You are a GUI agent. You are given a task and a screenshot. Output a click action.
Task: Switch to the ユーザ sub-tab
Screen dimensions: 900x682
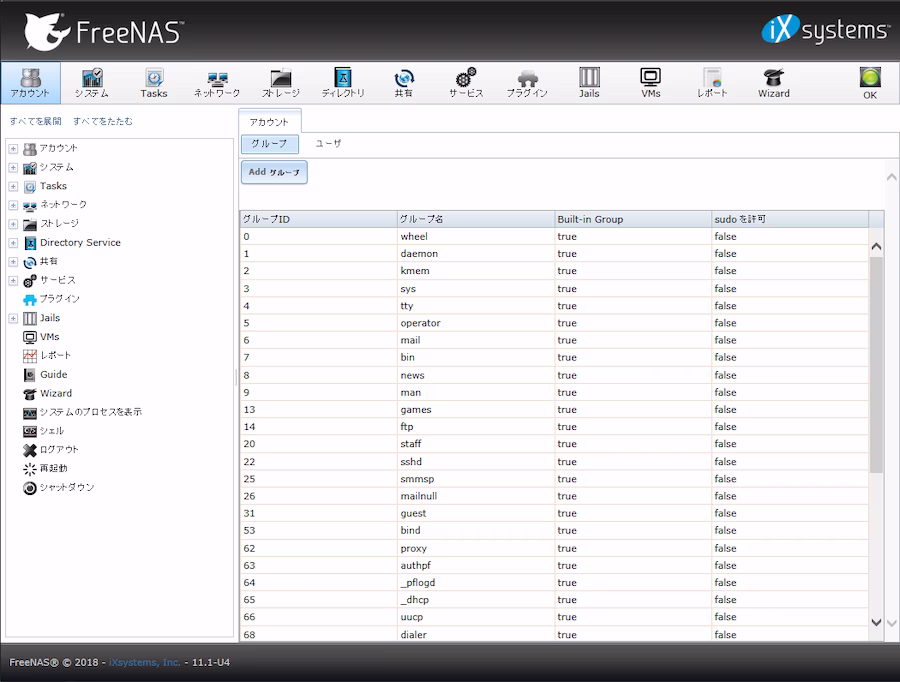[328, 144]
